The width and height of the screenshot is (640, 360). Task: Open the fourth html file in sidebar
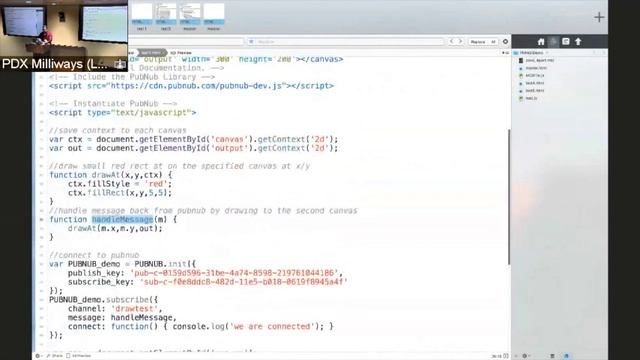coord(531,83)
